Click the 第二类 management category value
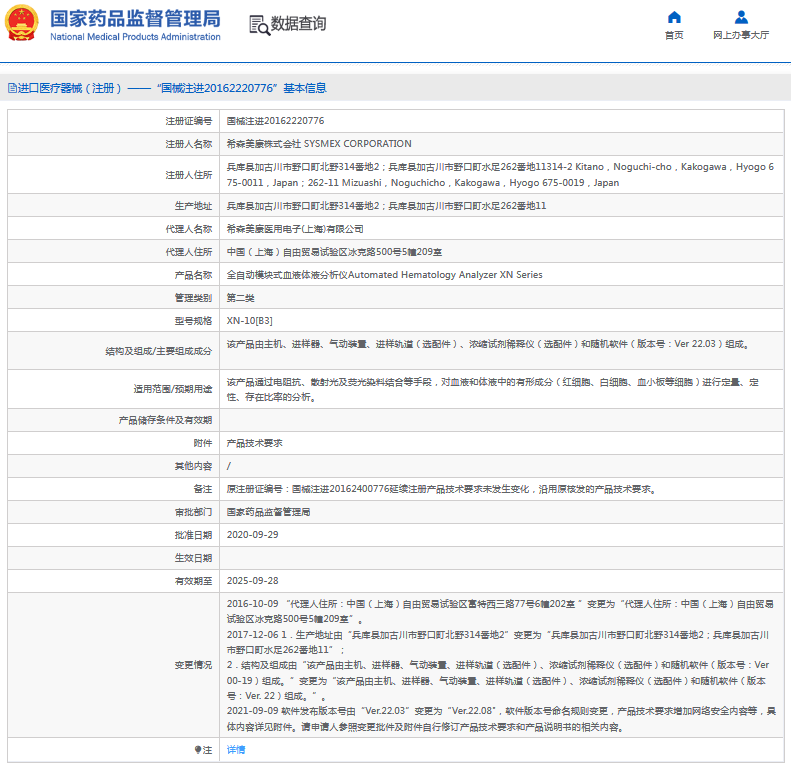This screenshot has width=791, height=766. (x=241, y=298)
